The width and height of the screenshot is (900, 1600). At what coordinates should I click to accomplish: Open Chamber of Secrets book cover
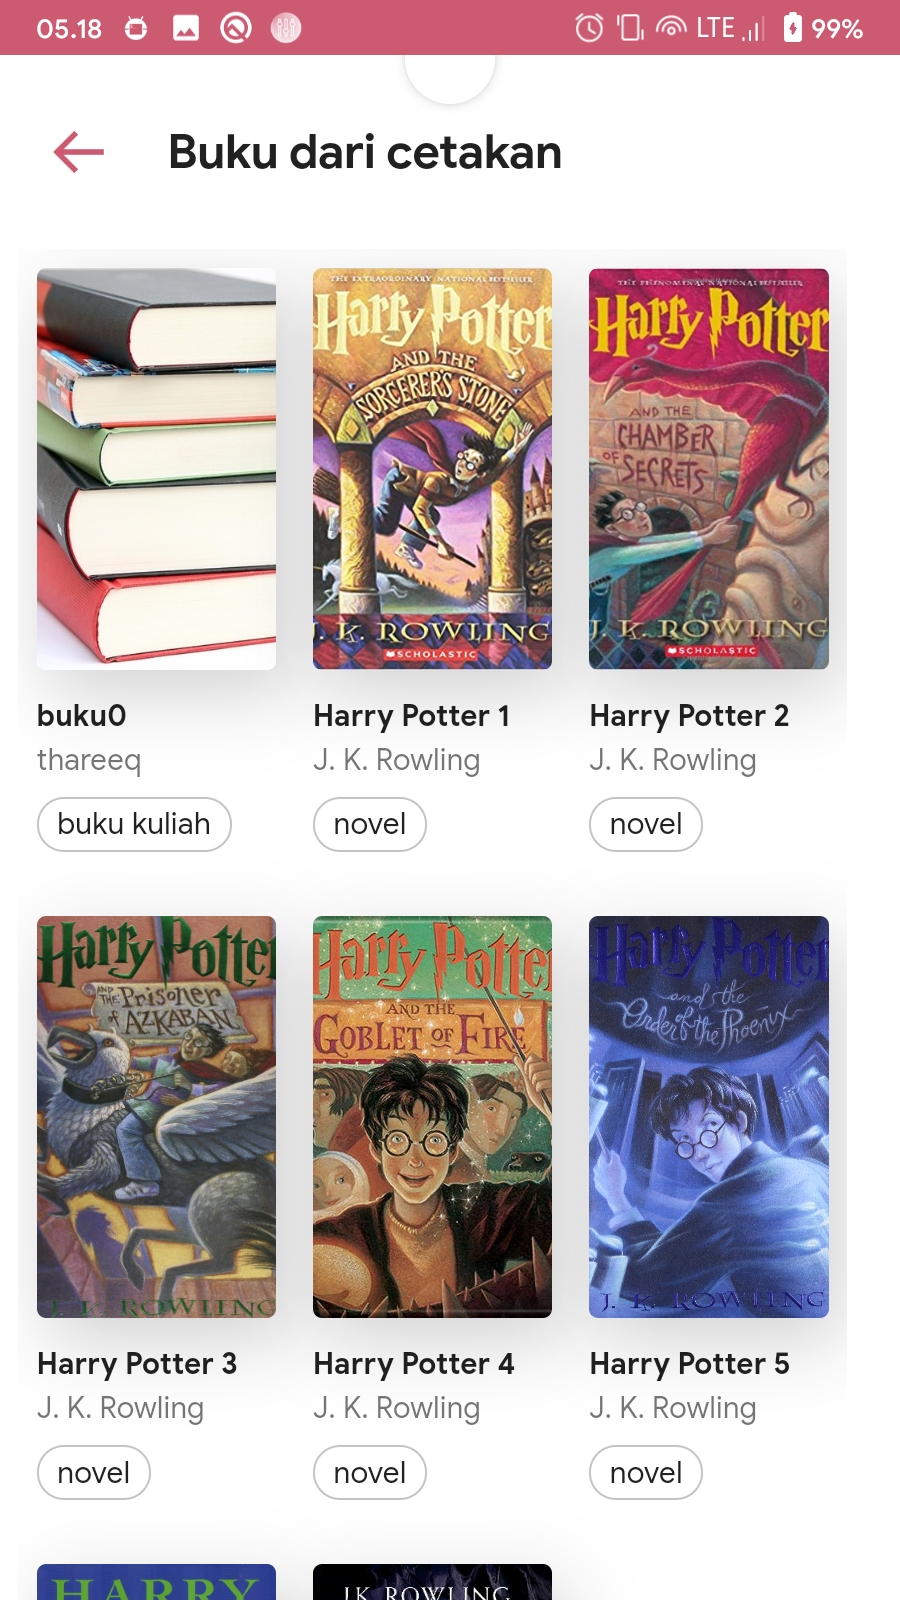click(709, 469)
